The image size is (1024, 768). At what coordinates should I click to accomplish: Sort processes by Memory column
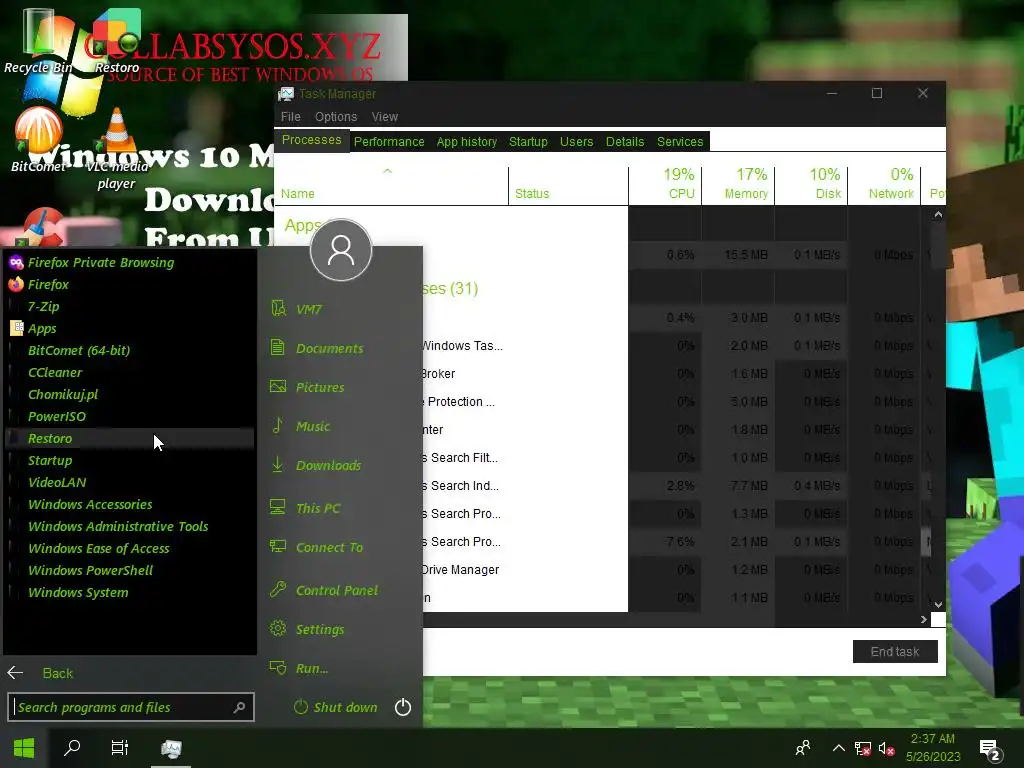739,185
